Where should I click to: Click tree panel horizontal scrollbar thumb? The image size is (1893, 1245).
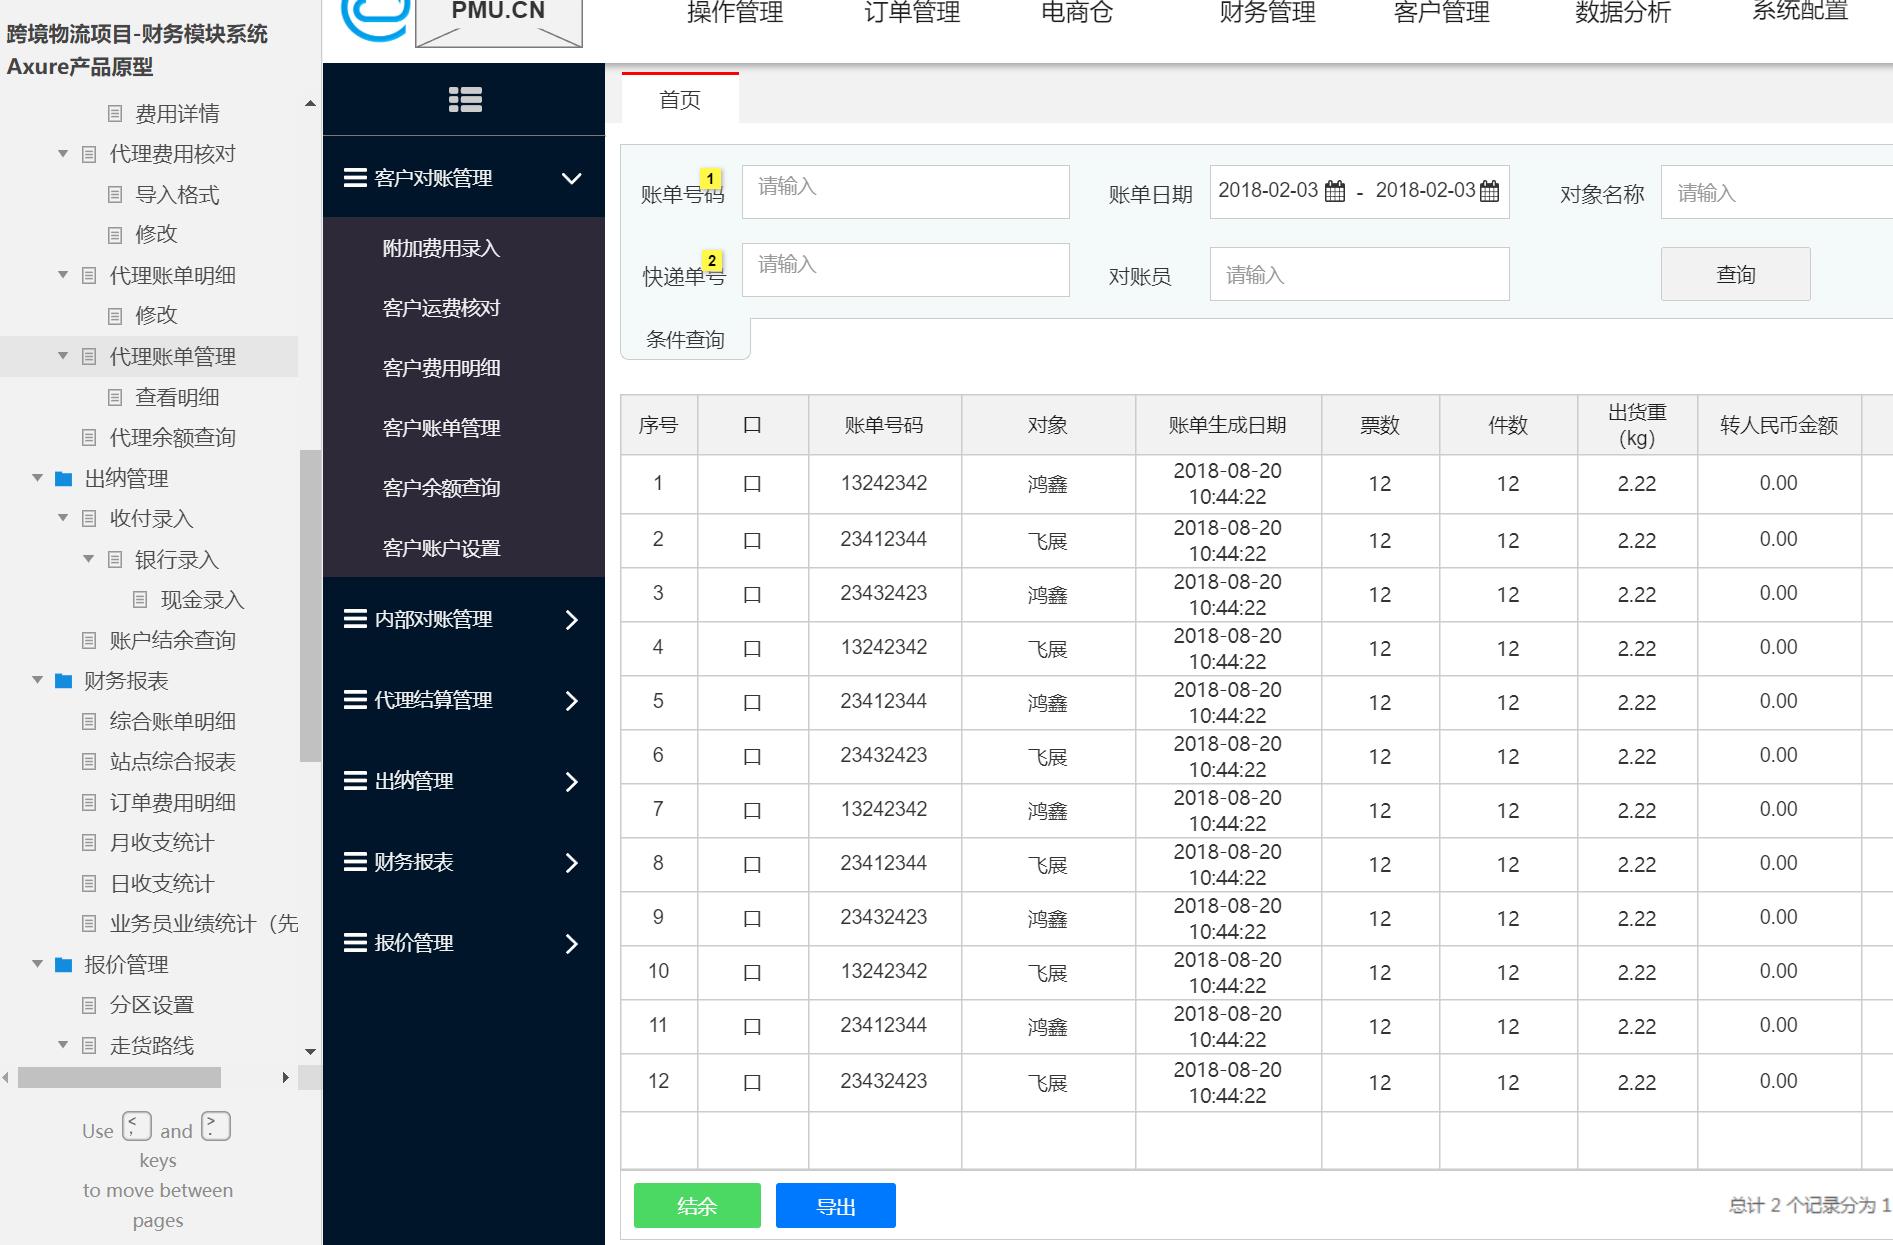tap(119, 1077)
